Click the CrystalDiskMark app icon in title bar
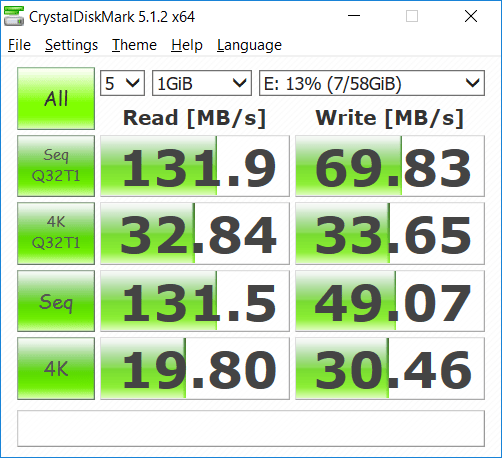The image size is (502, 458). click(14, 16)
